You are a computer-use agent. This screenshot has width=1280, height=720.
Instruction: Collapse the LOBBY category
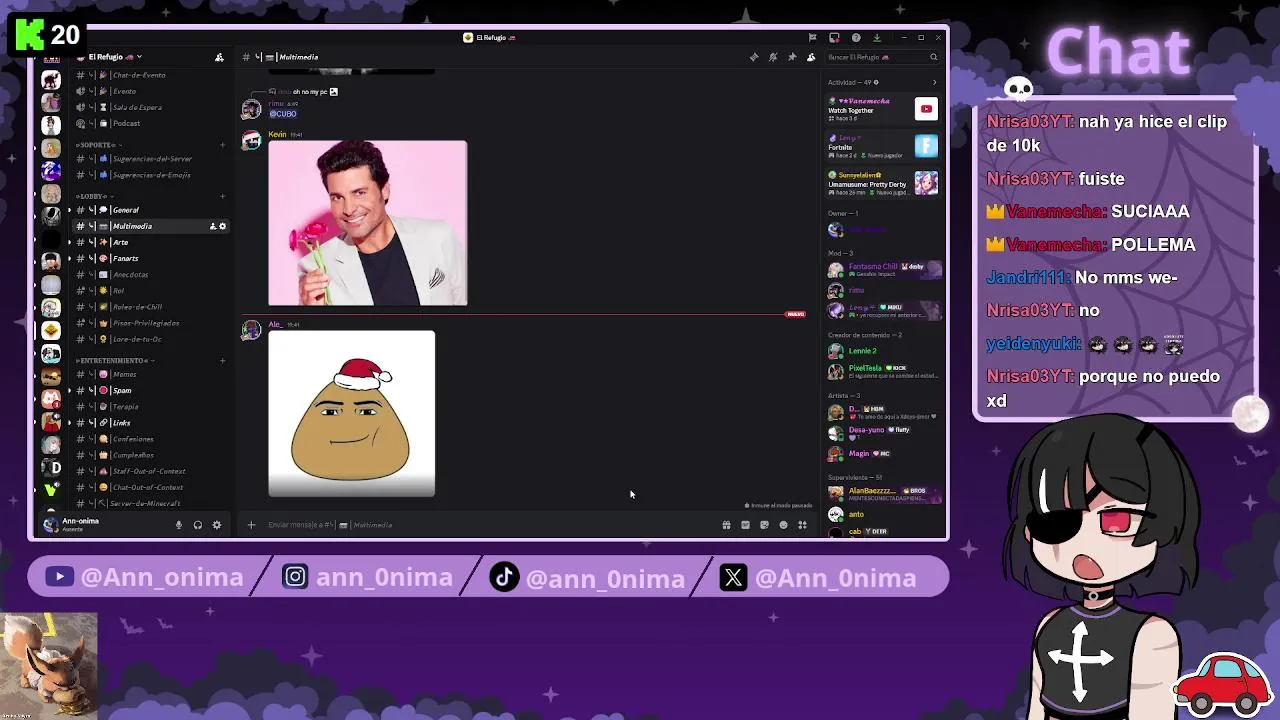pos(93,197)
